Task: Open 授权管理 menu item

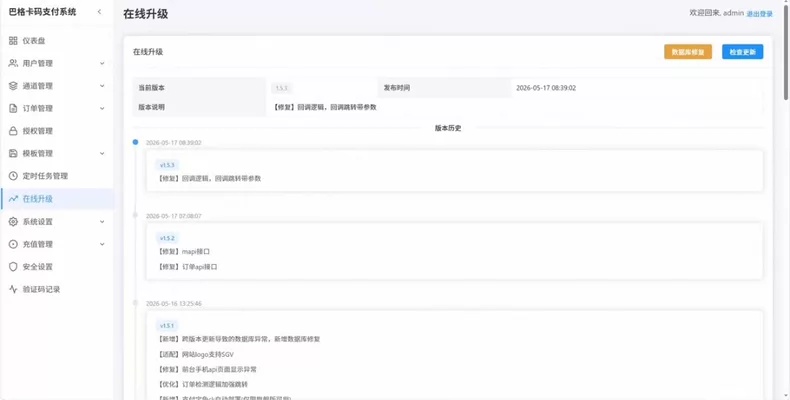Action: (x=57, y=131)
